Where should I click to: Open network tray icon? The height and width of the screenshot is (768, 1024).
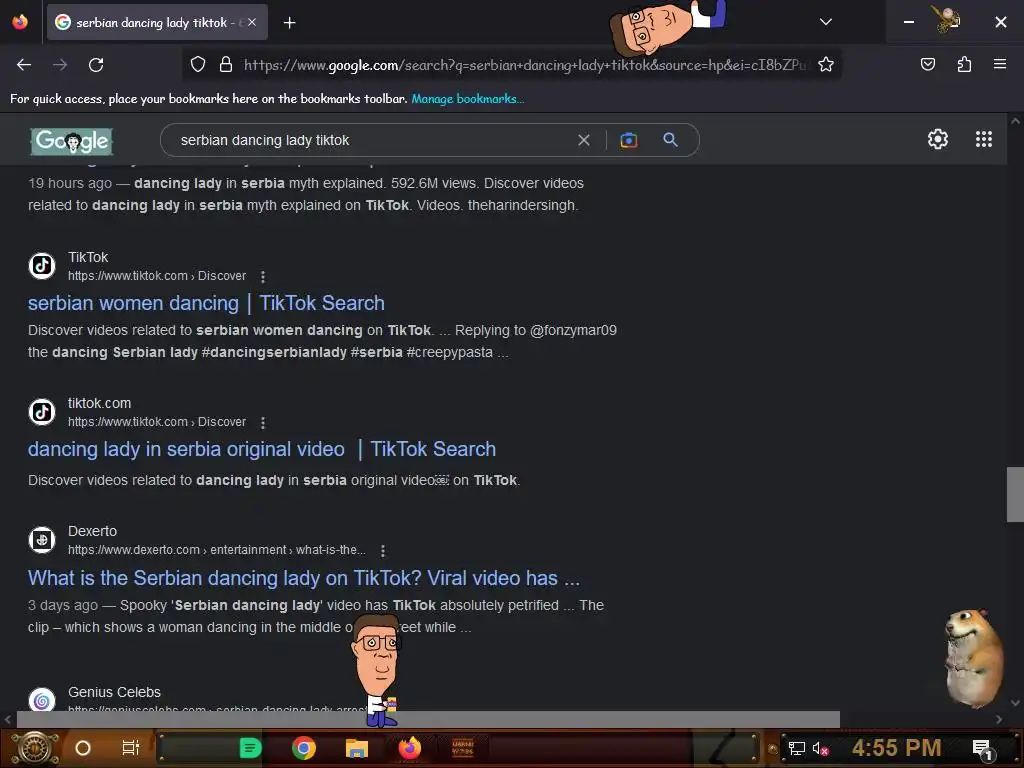(x=796, y=749)
